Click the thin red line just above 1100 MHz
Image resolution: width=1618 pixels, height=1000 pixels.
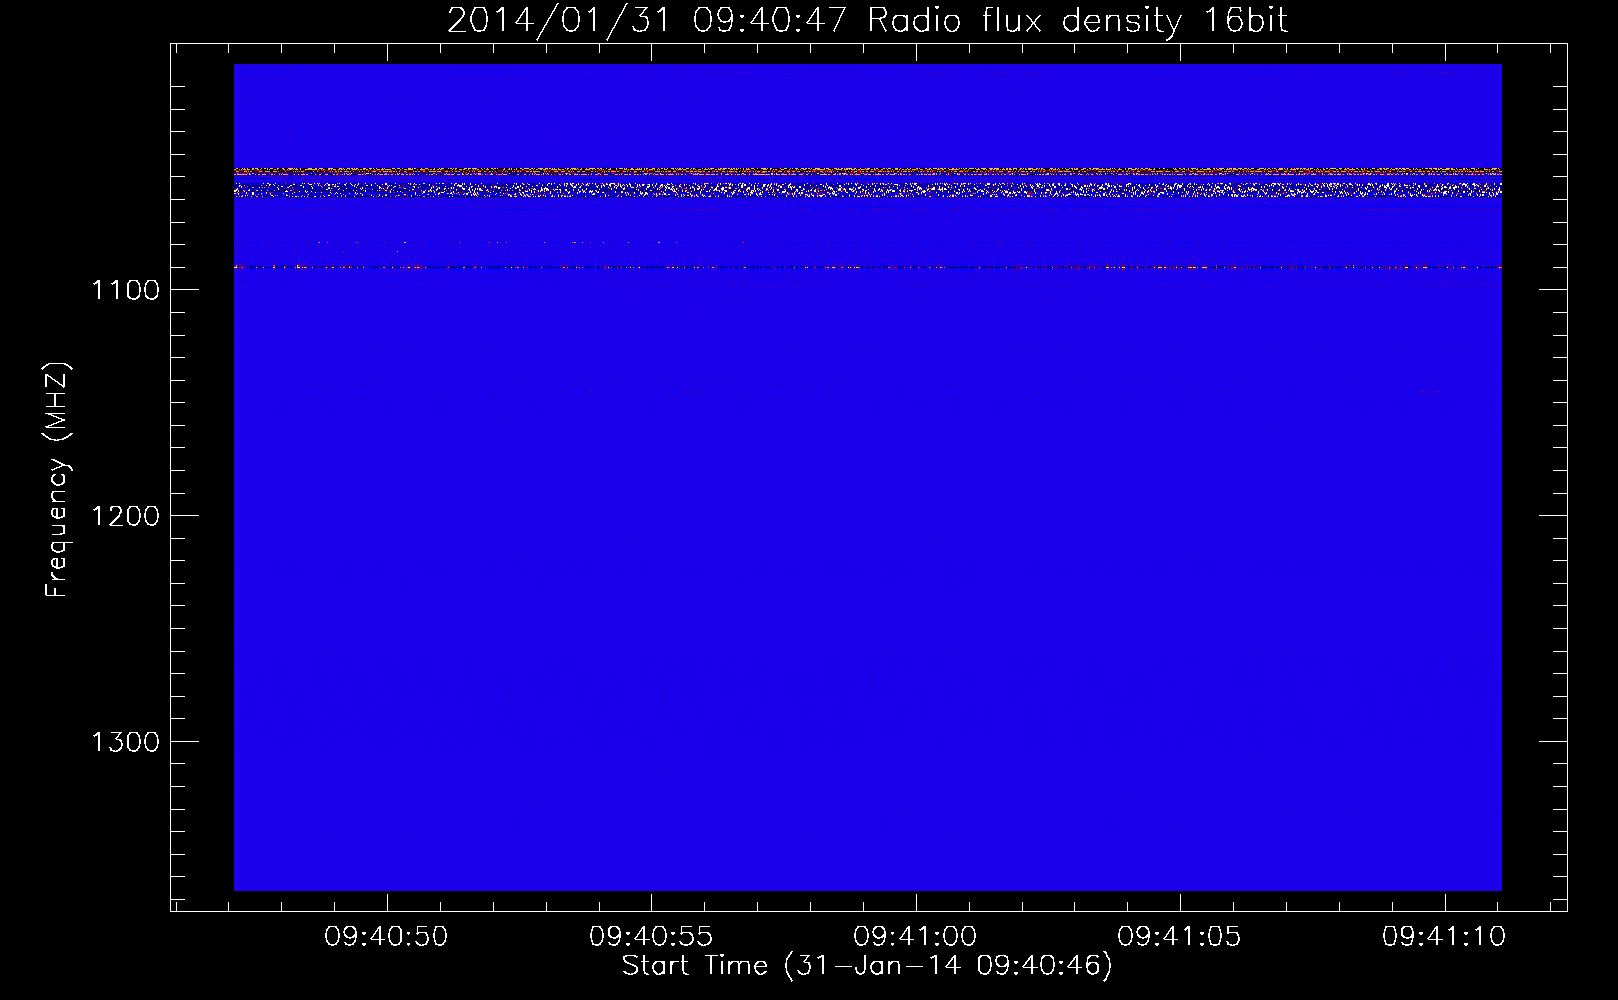867,267
